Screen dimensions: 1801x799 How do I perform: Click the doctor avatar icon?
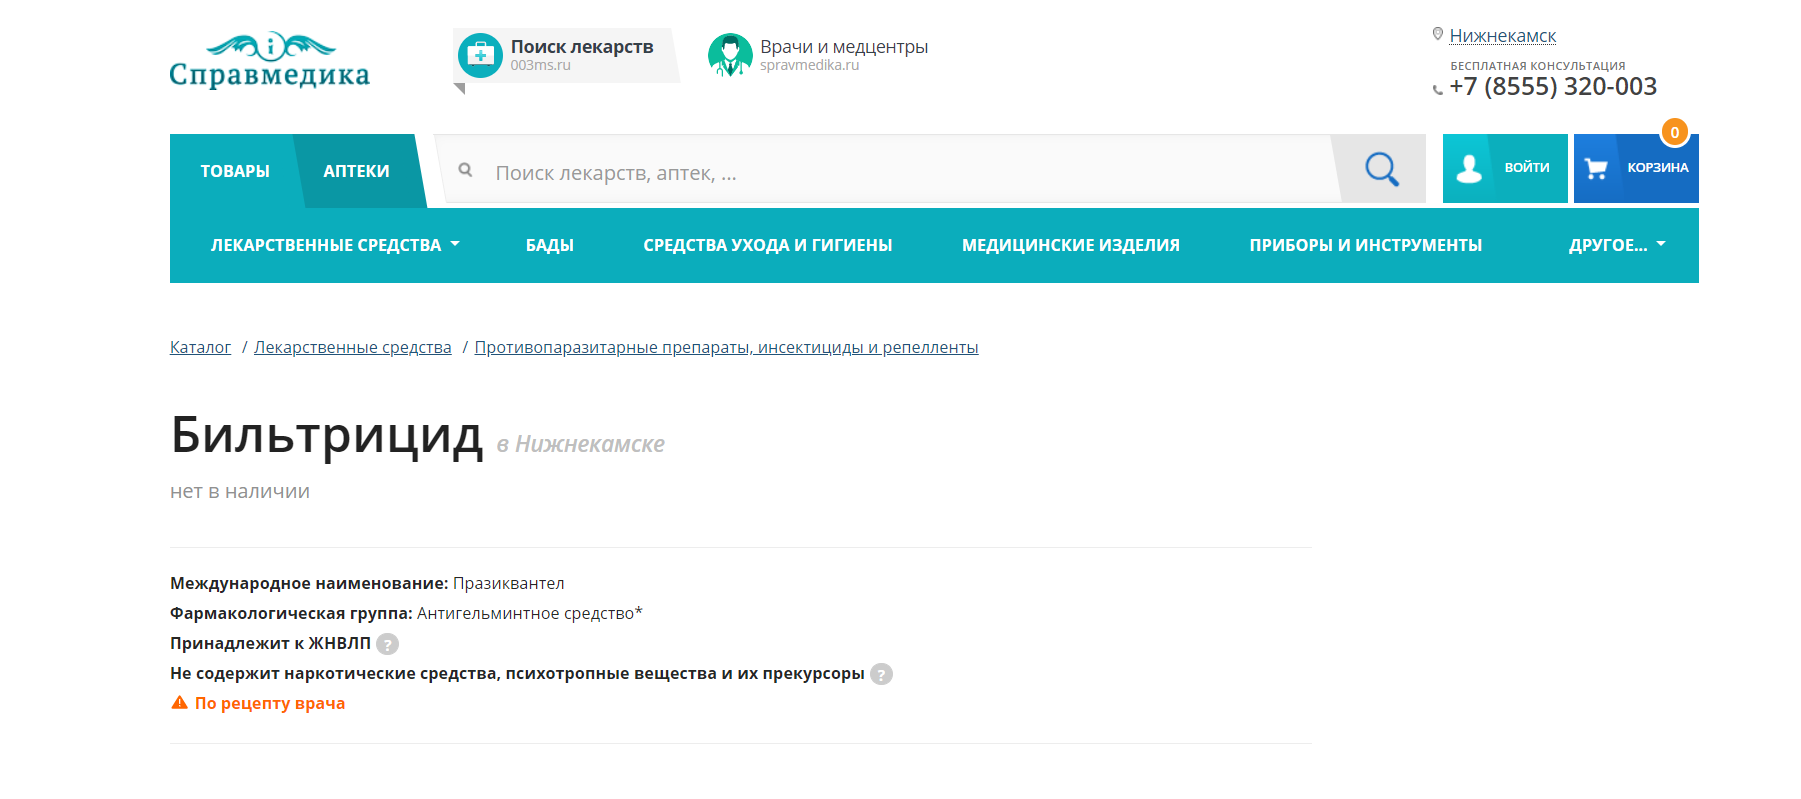pyautogui.click(x=730, y=55)
